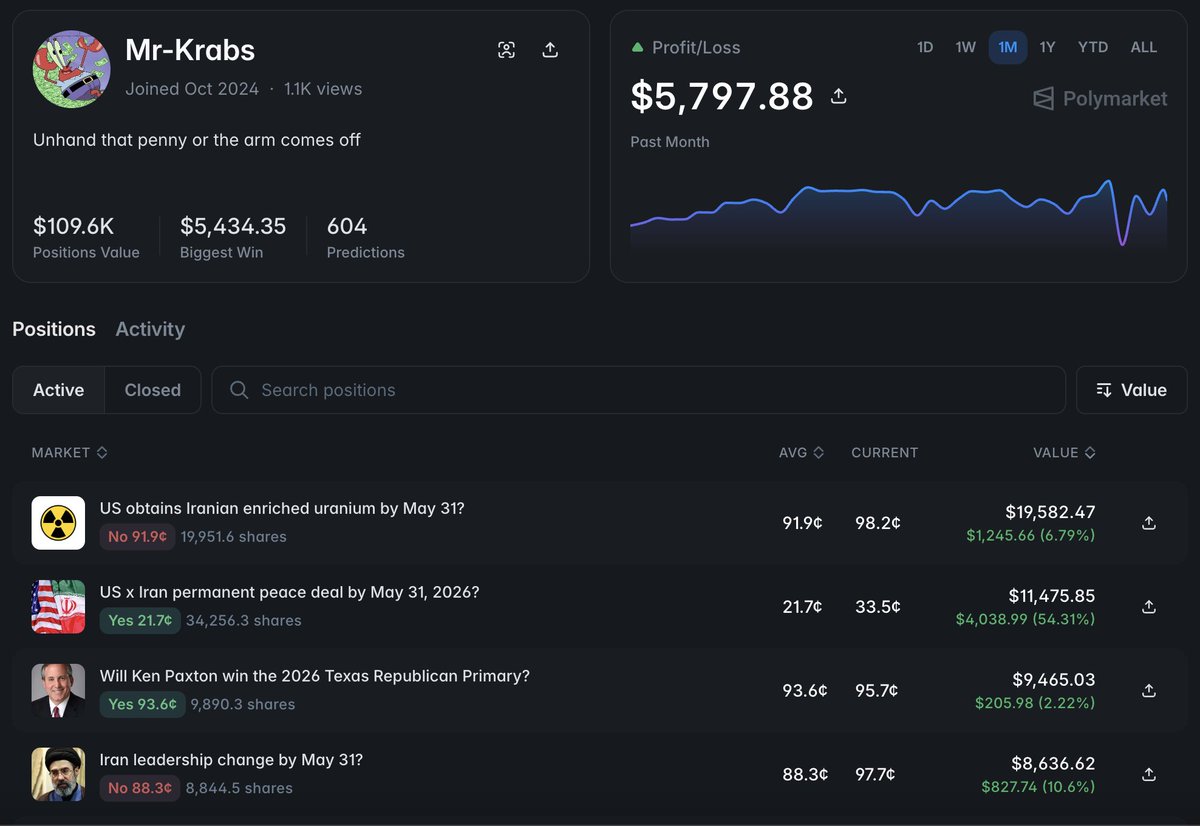The image size is (1200, 826).
Task: Click the 'Unhand that penny' bio text
Action: (197, 140)
